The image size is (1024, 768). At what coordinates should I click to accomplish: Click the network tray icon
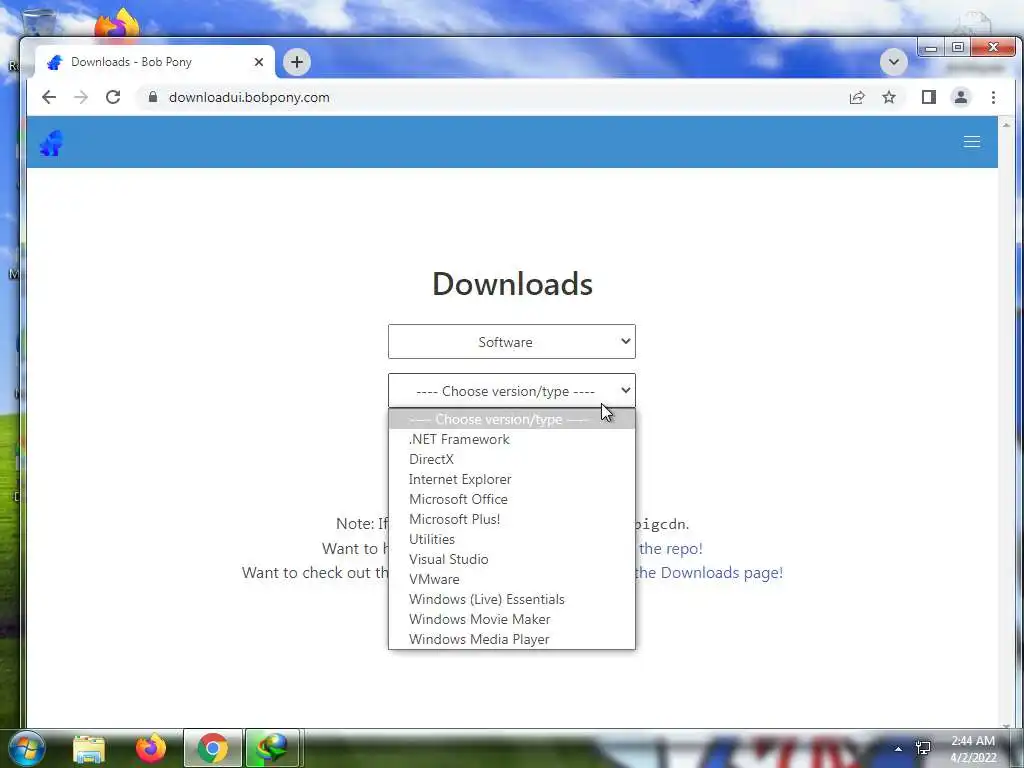point(923,748)
